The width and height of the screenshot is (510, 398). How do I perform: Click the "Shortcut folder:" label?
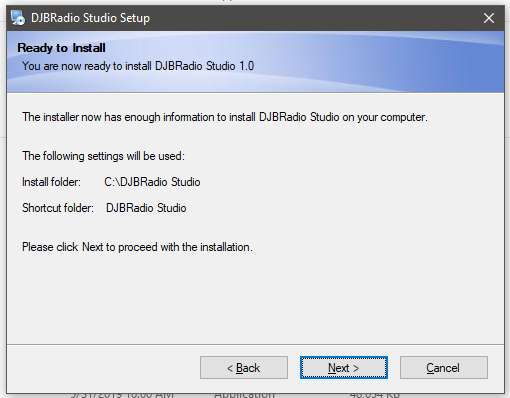pos(58,208)
